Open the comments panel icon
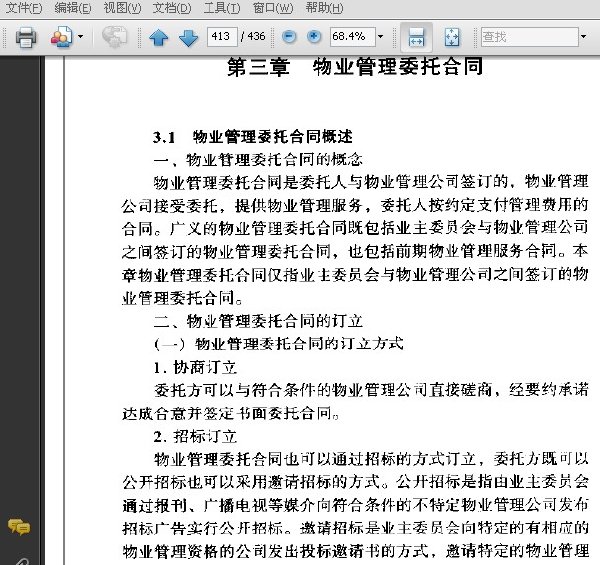 (19, 527)
